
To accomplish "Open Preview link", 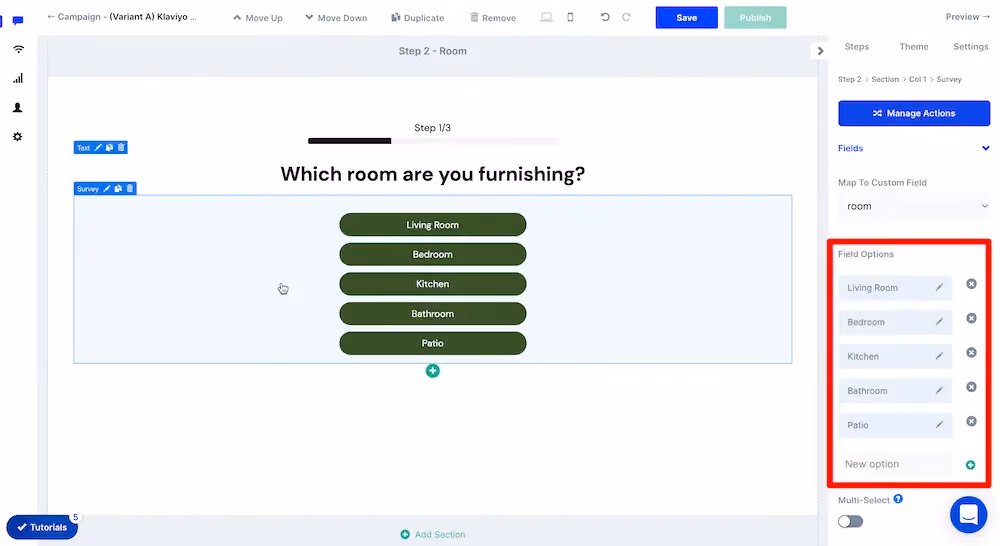I will coord(967,17).
